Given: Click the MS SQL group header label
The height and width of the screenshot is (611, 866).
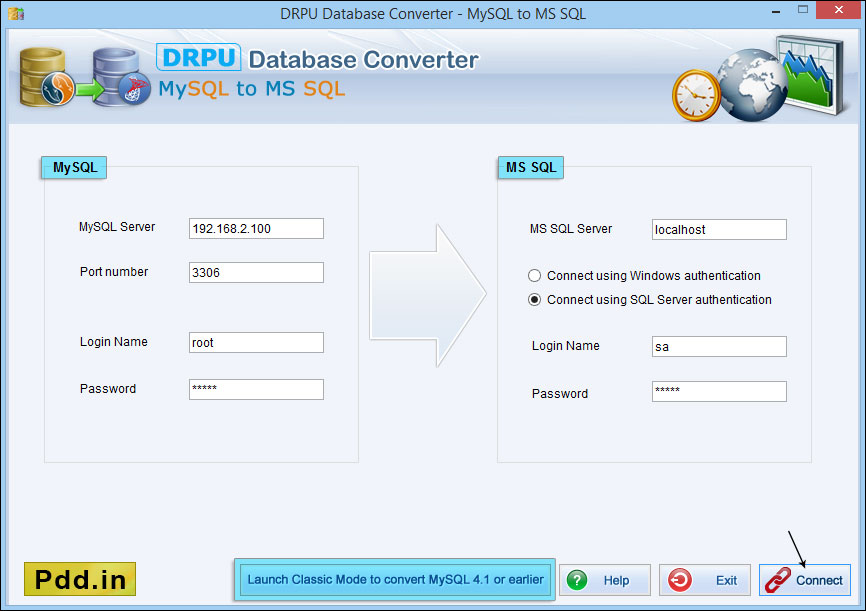Looking at the screenshot, I should click(x=531, y=167).
